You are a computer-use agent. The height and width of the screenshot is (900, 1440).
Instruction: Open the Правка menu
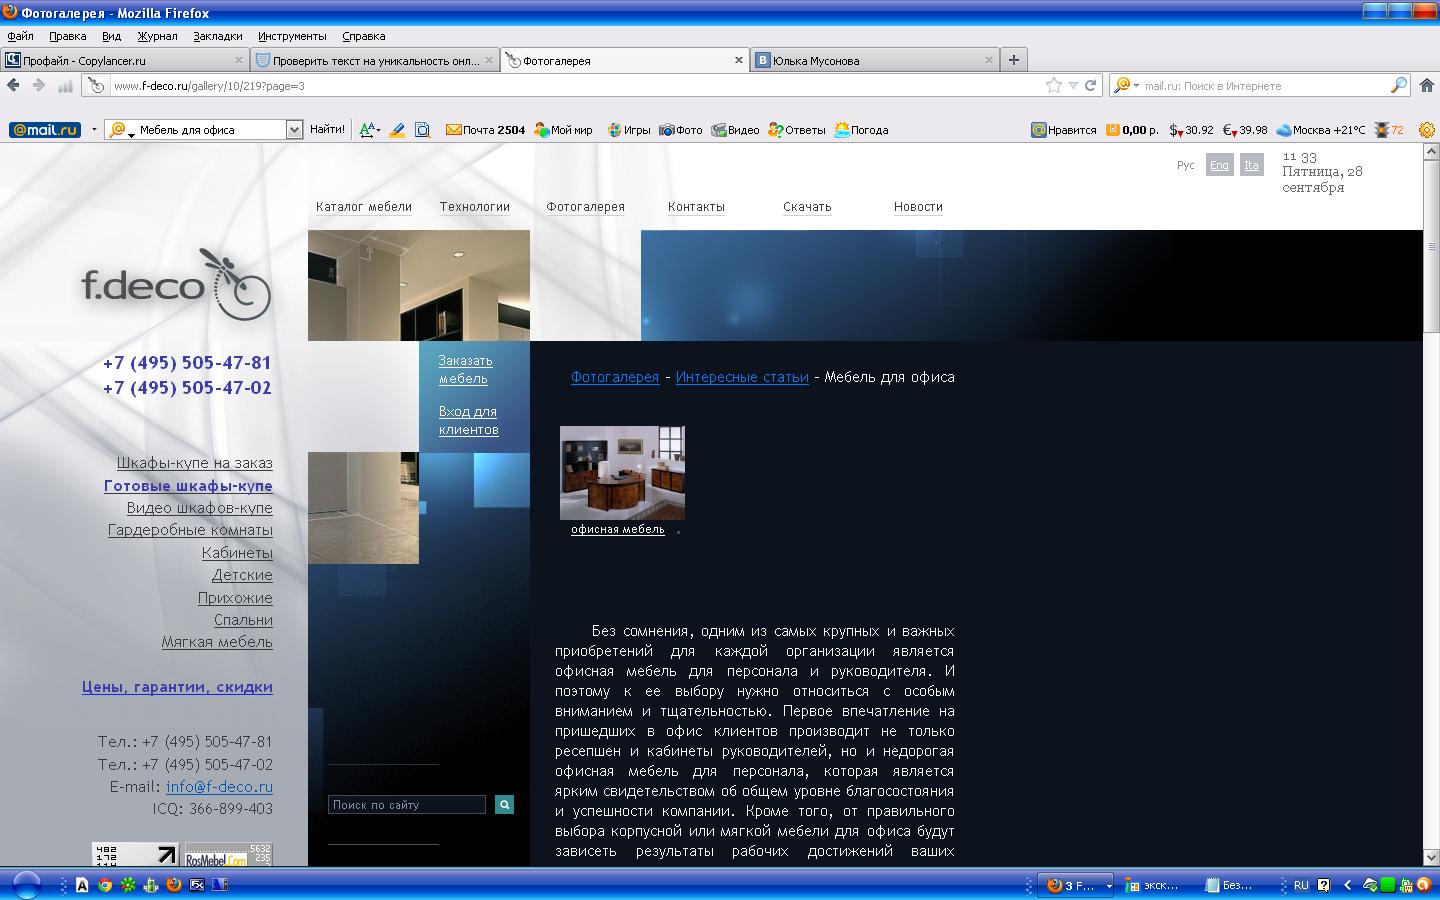[68, 36]
